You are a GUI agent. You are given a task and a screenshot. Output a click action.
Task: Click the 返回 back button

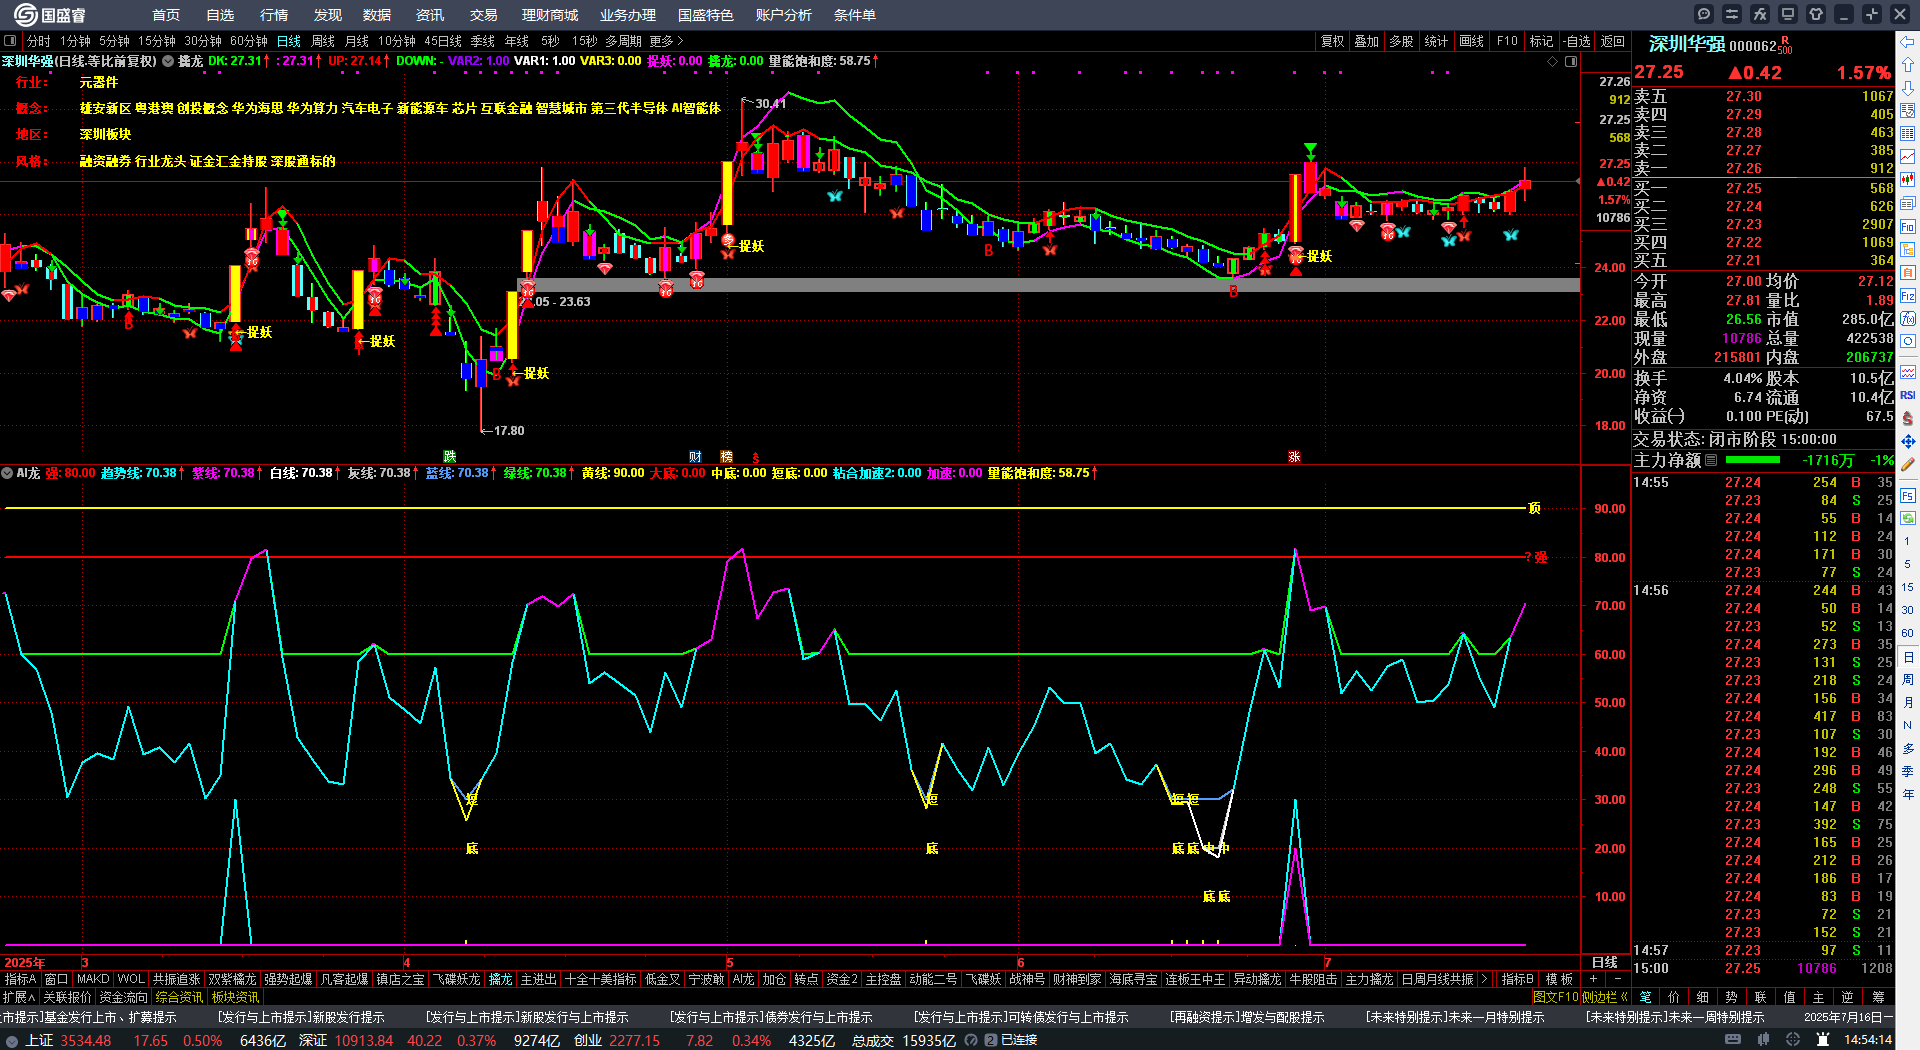1612,41
